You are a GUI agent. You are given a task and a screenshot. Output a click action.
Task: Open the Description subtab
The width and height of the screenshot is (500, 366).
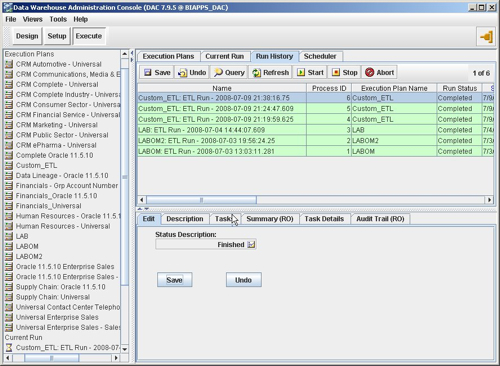(x=185, y=219)
